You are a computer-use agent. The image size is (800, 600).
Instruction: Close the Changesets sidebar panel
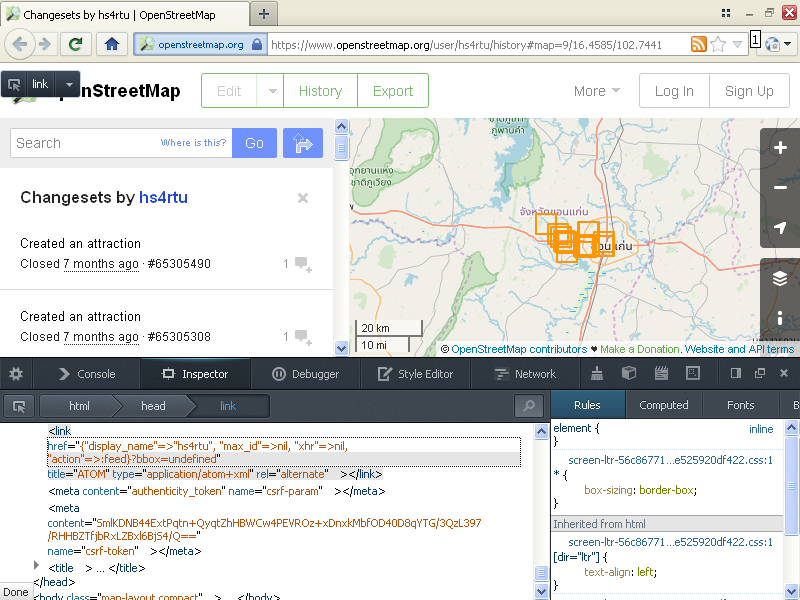point(303,198)
